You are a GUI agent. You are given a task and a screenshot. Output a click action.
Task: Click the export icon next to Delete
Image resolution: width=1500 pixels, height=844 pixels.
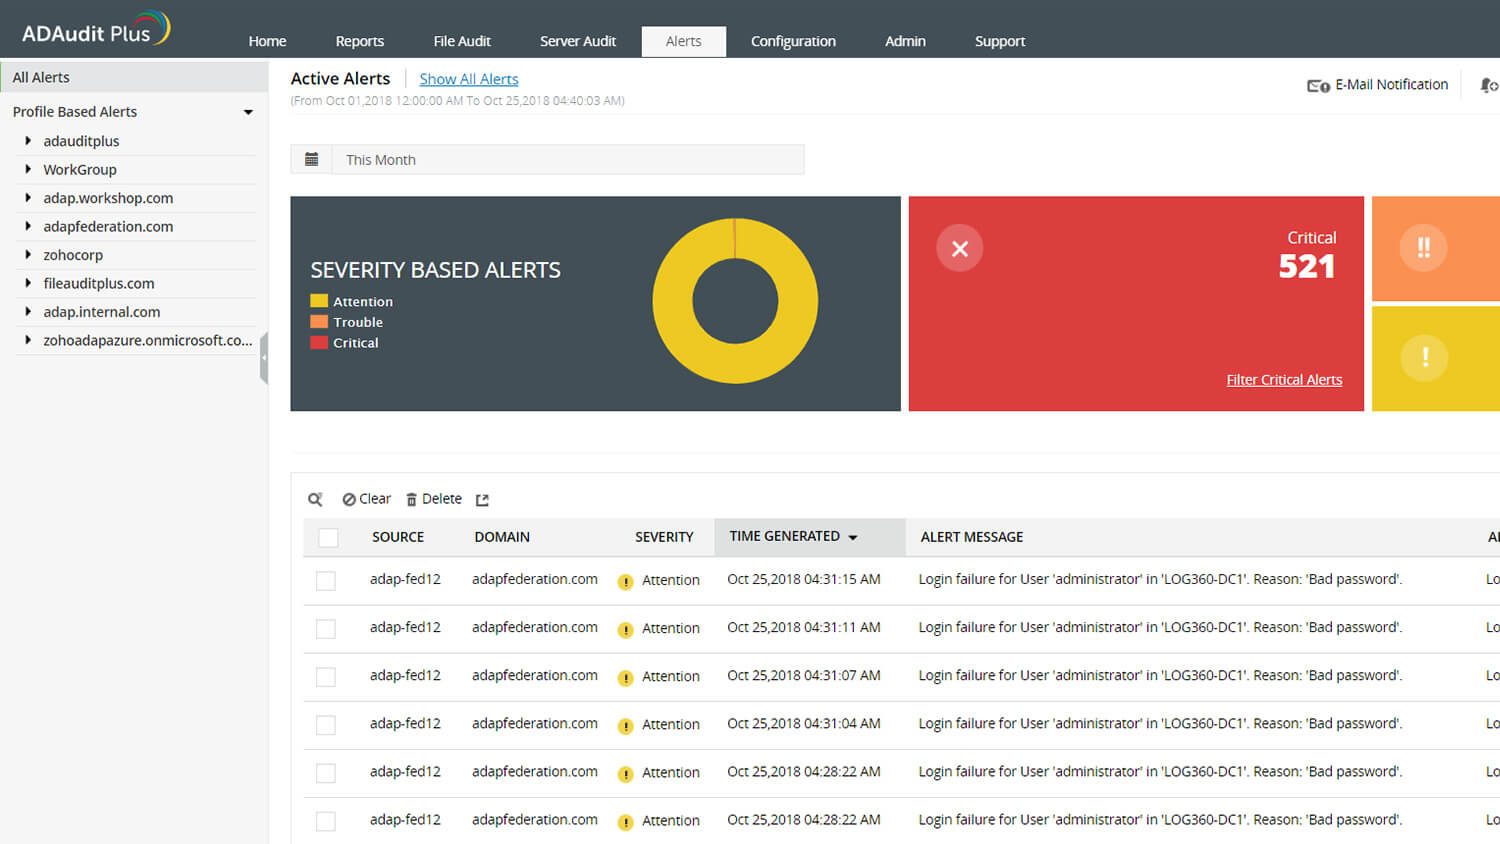click(x=482, y=500)
